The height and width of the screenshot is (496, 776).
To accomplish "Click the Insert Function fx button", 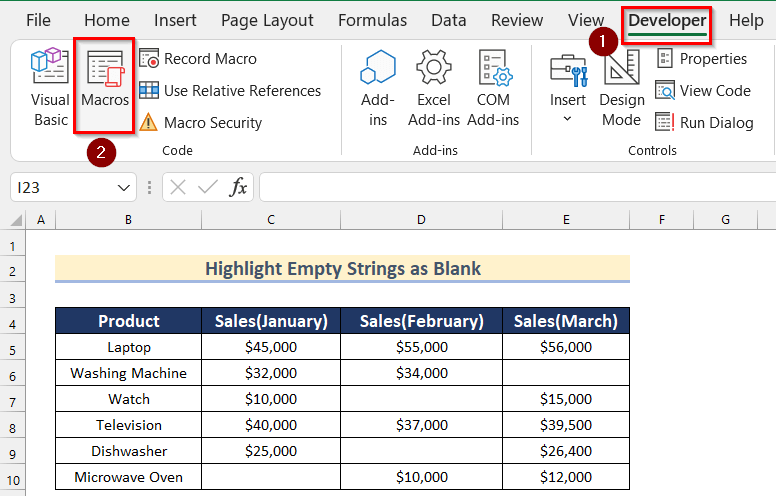I will click(238, 187).
